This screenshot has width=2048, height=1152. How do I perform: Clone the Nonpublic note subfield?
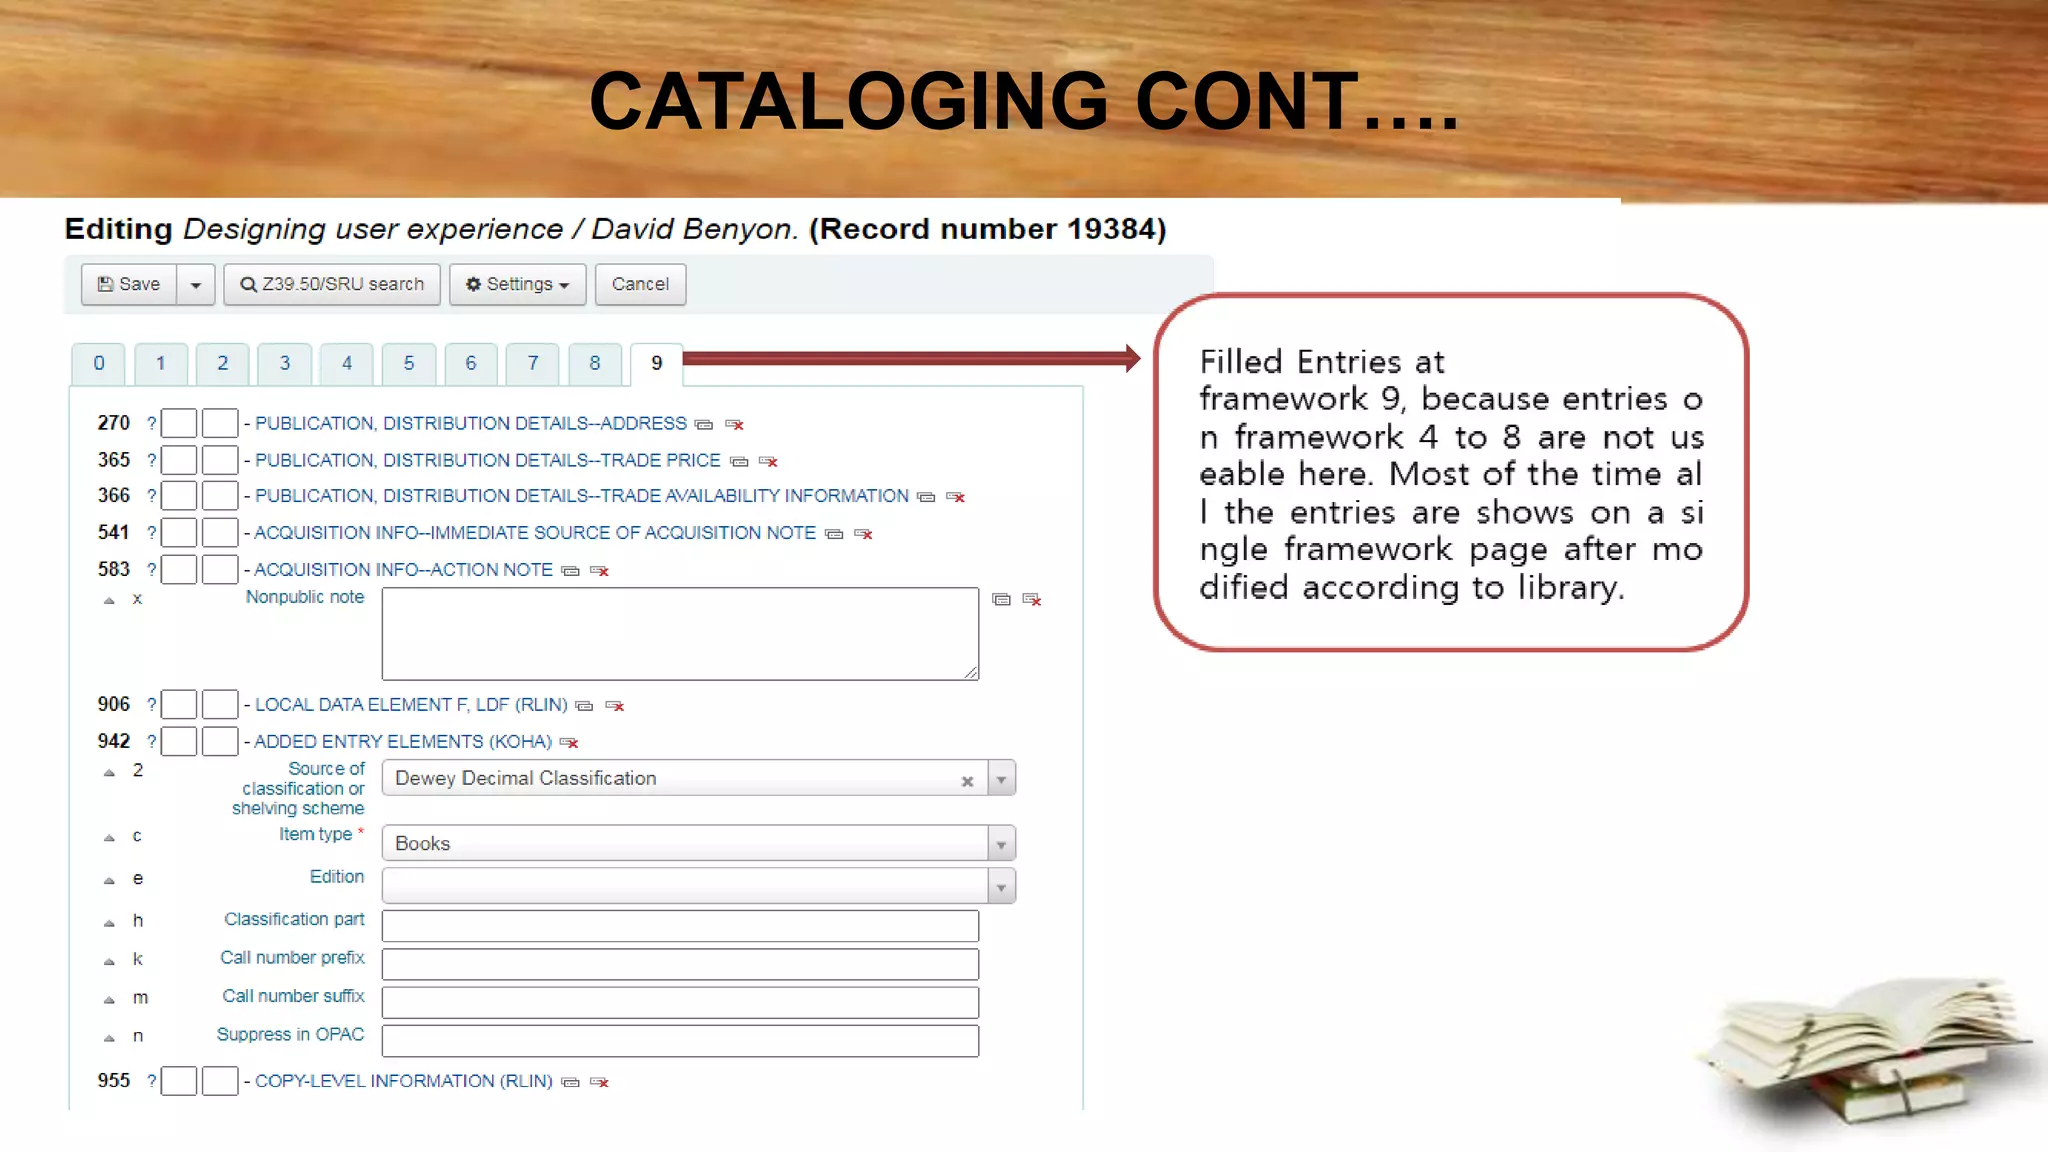[1001, 600]
